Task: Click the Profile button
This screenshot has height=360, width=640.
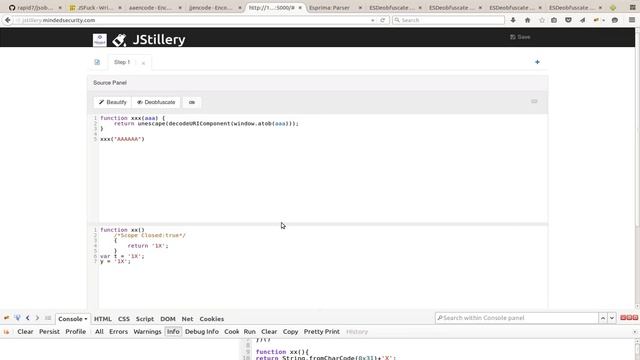Action: click(x=76, y=331)
